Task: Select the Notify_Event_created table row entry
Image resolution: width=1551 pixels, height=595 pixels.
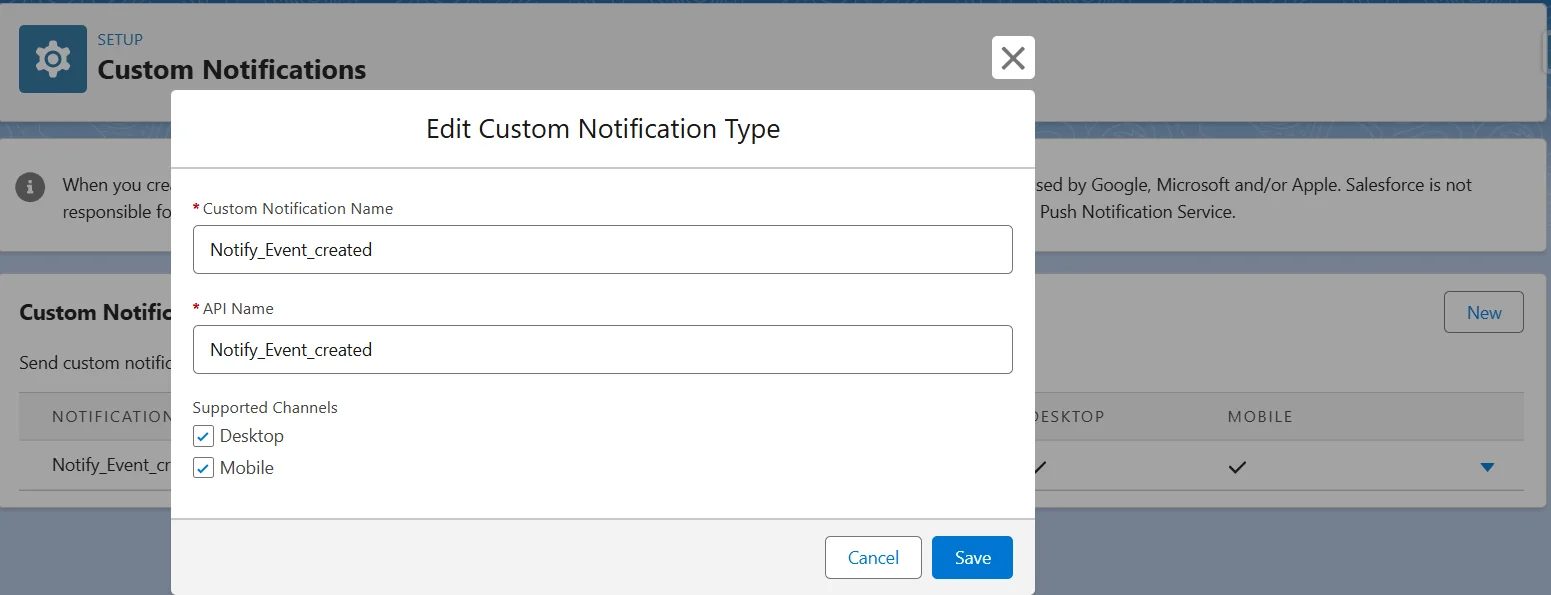Action: (x=112, y=465)
